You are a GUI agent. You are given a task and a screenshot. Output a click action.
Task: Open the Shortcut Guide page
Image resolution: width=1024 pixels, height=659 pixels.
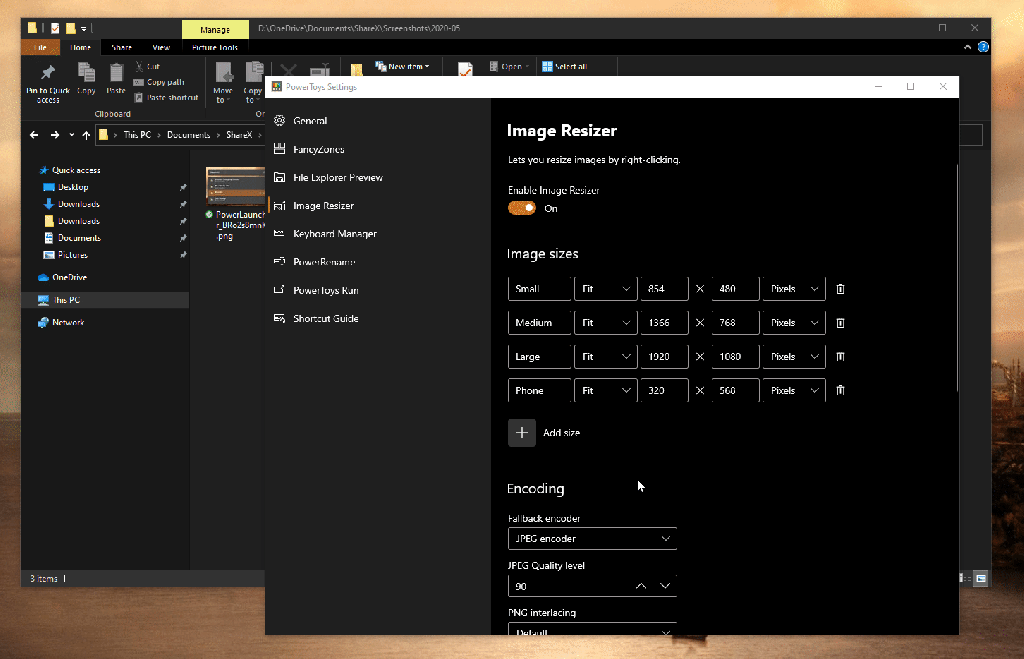coord(325,318)
